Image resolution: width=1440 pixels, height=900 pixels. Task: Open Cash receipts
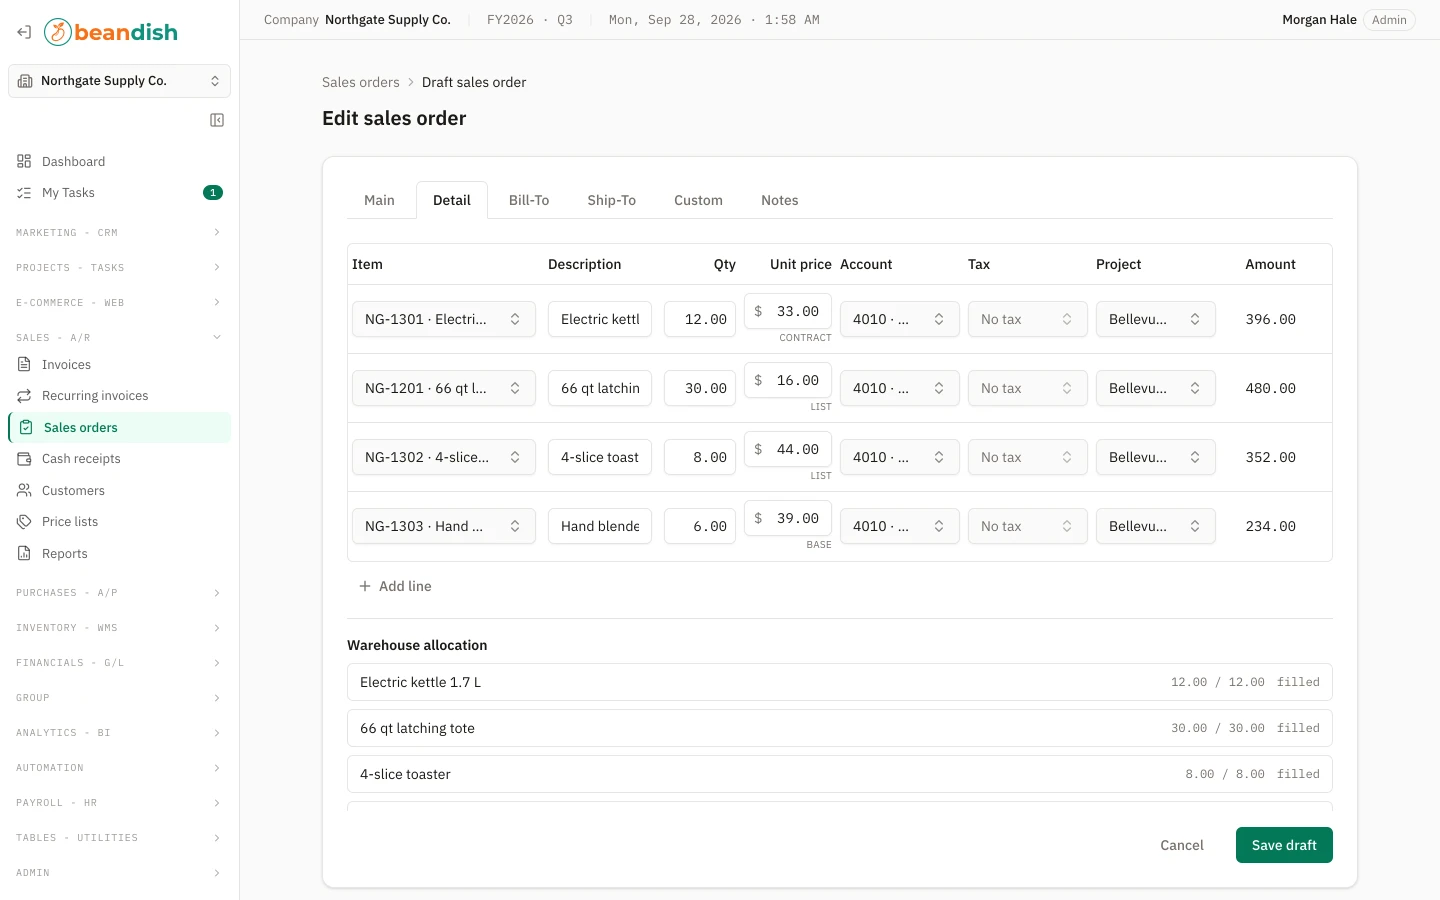tap(119, 459)
